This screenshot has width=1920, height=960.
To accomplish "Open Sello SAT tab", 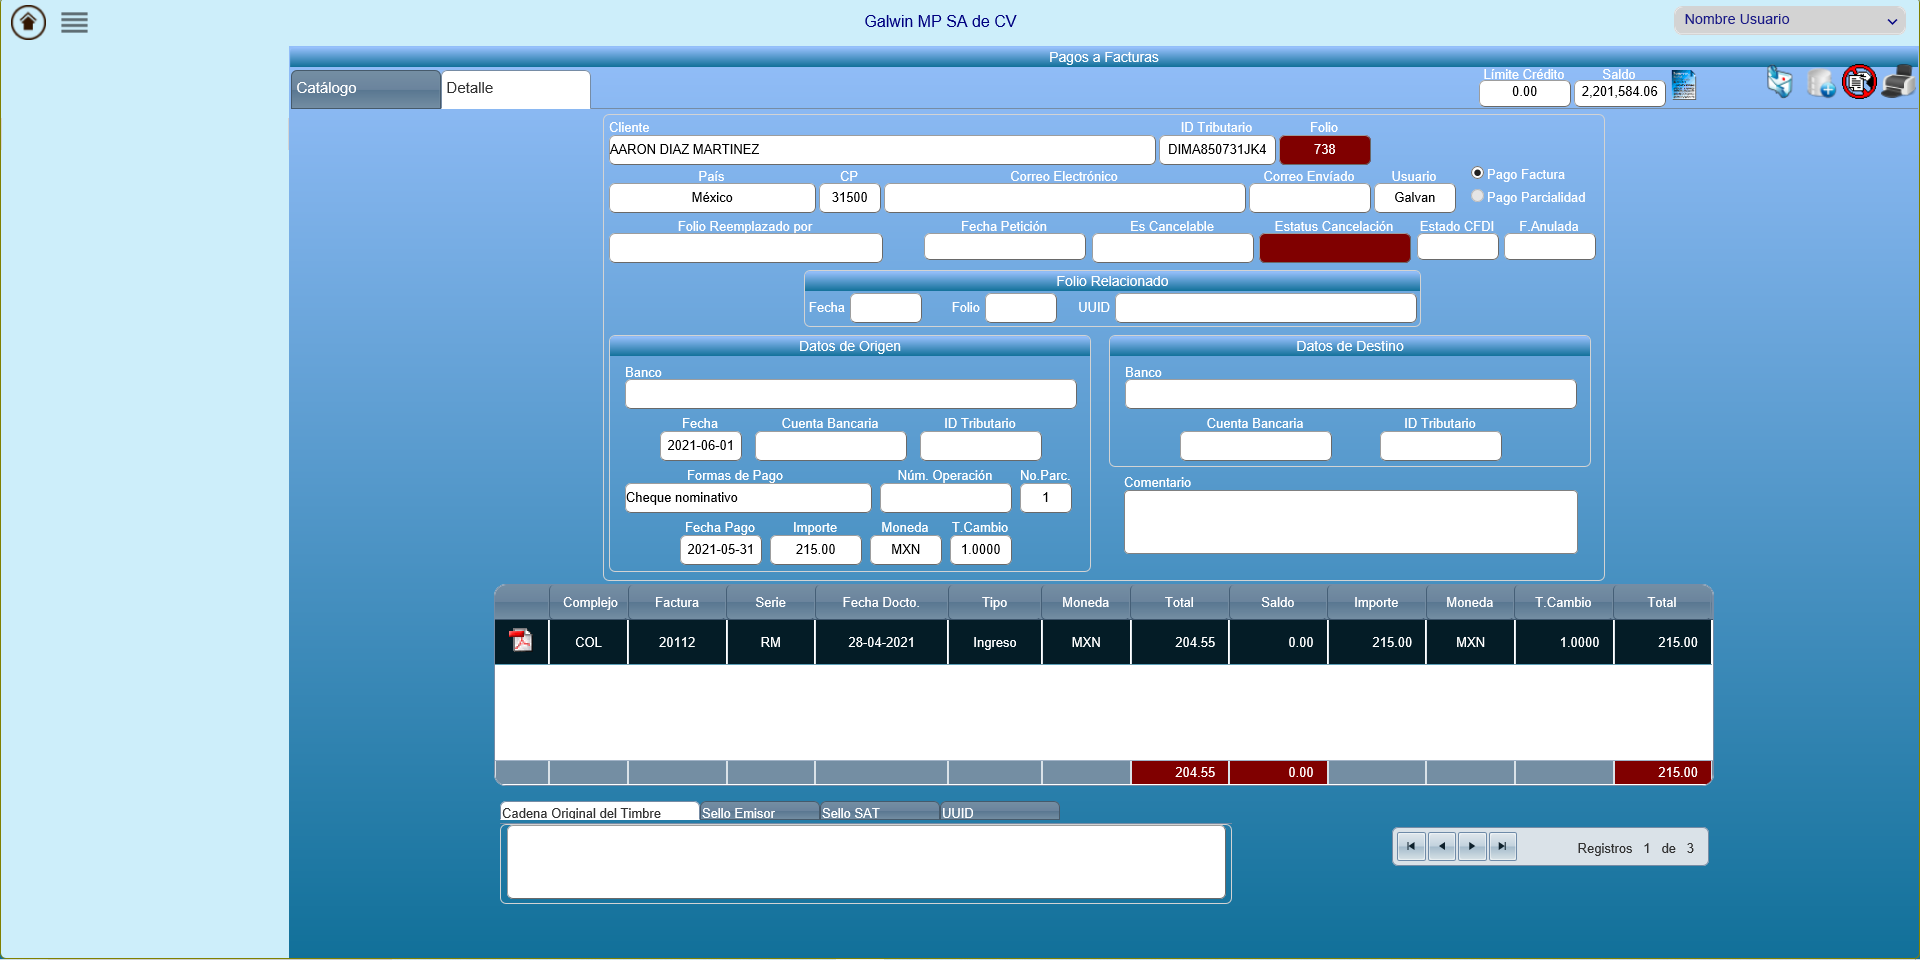I will click(x=879, y=812).
